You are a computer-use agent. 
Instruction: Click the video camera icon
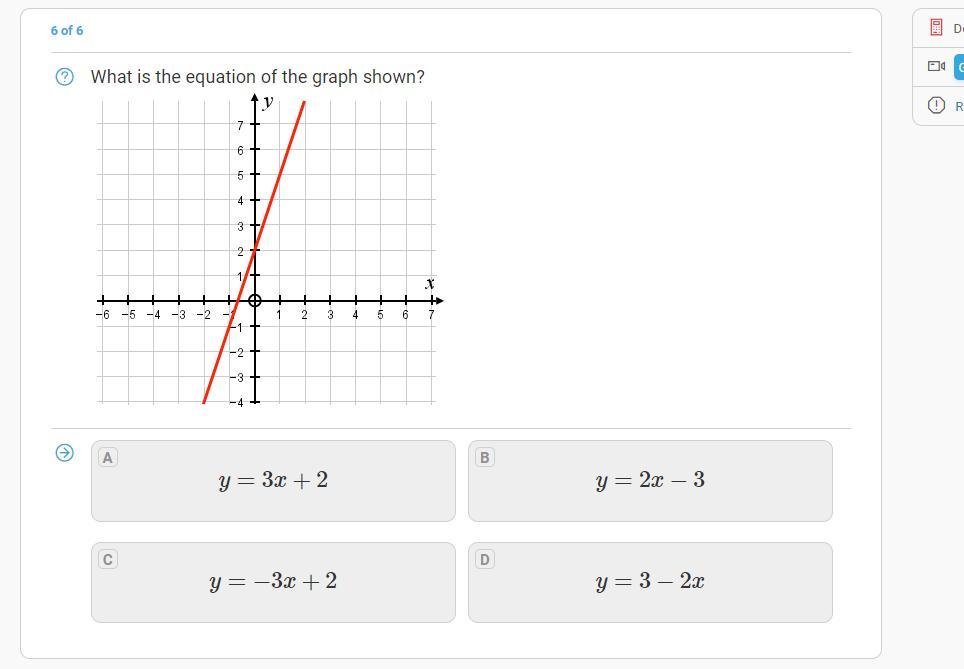(936, 66)
